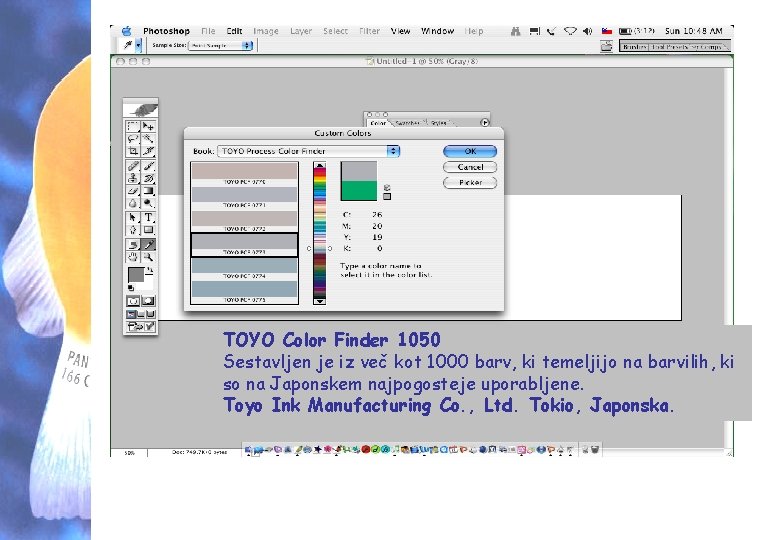Select swatch TOYO 0775

244,292
